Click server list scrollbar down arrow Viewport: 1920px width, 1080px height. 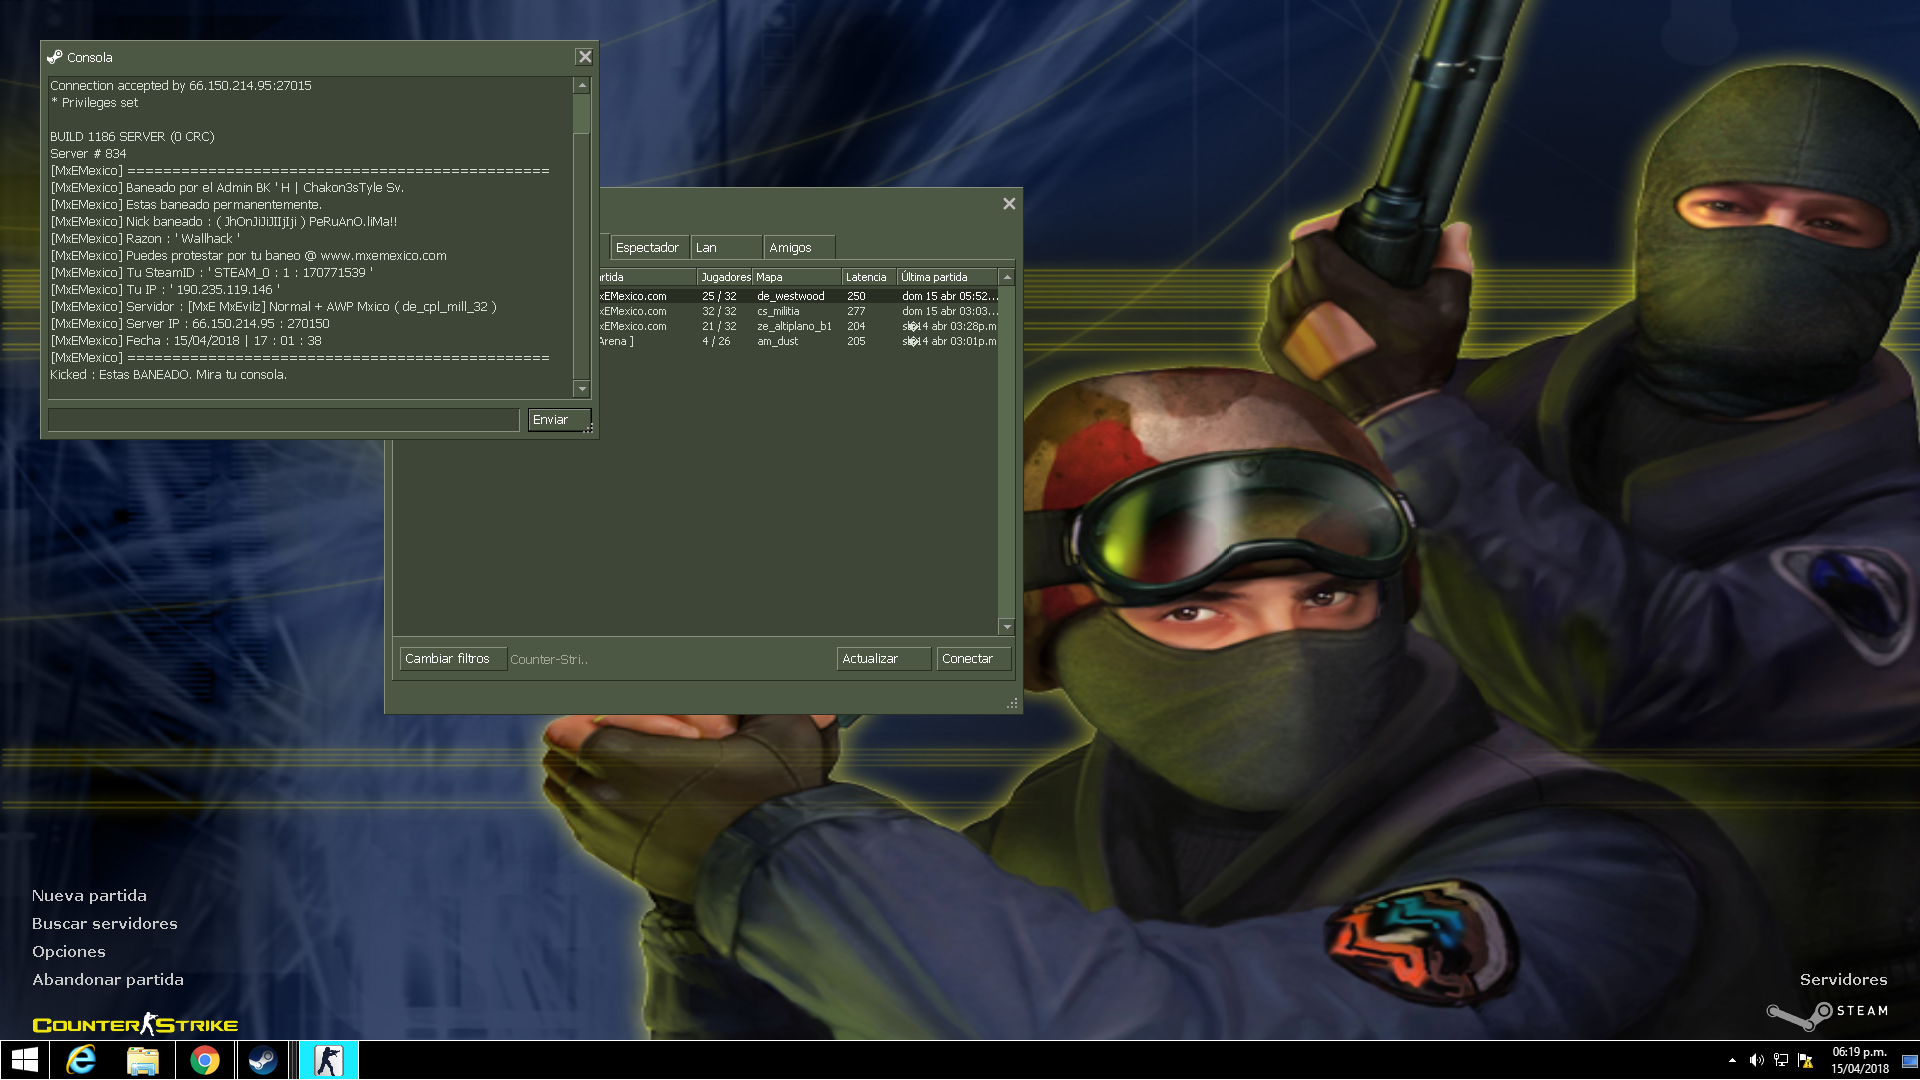(1007, 627)
